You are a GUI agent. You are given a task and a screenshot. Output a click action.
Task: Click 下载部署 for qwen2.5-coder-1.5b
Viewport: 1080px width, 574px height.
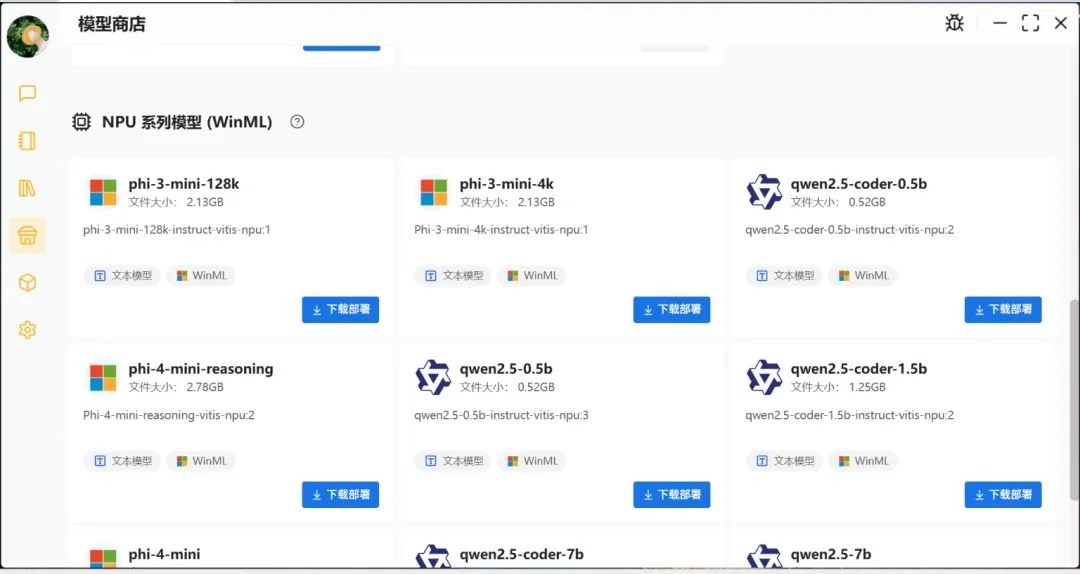pos(1002,495)
